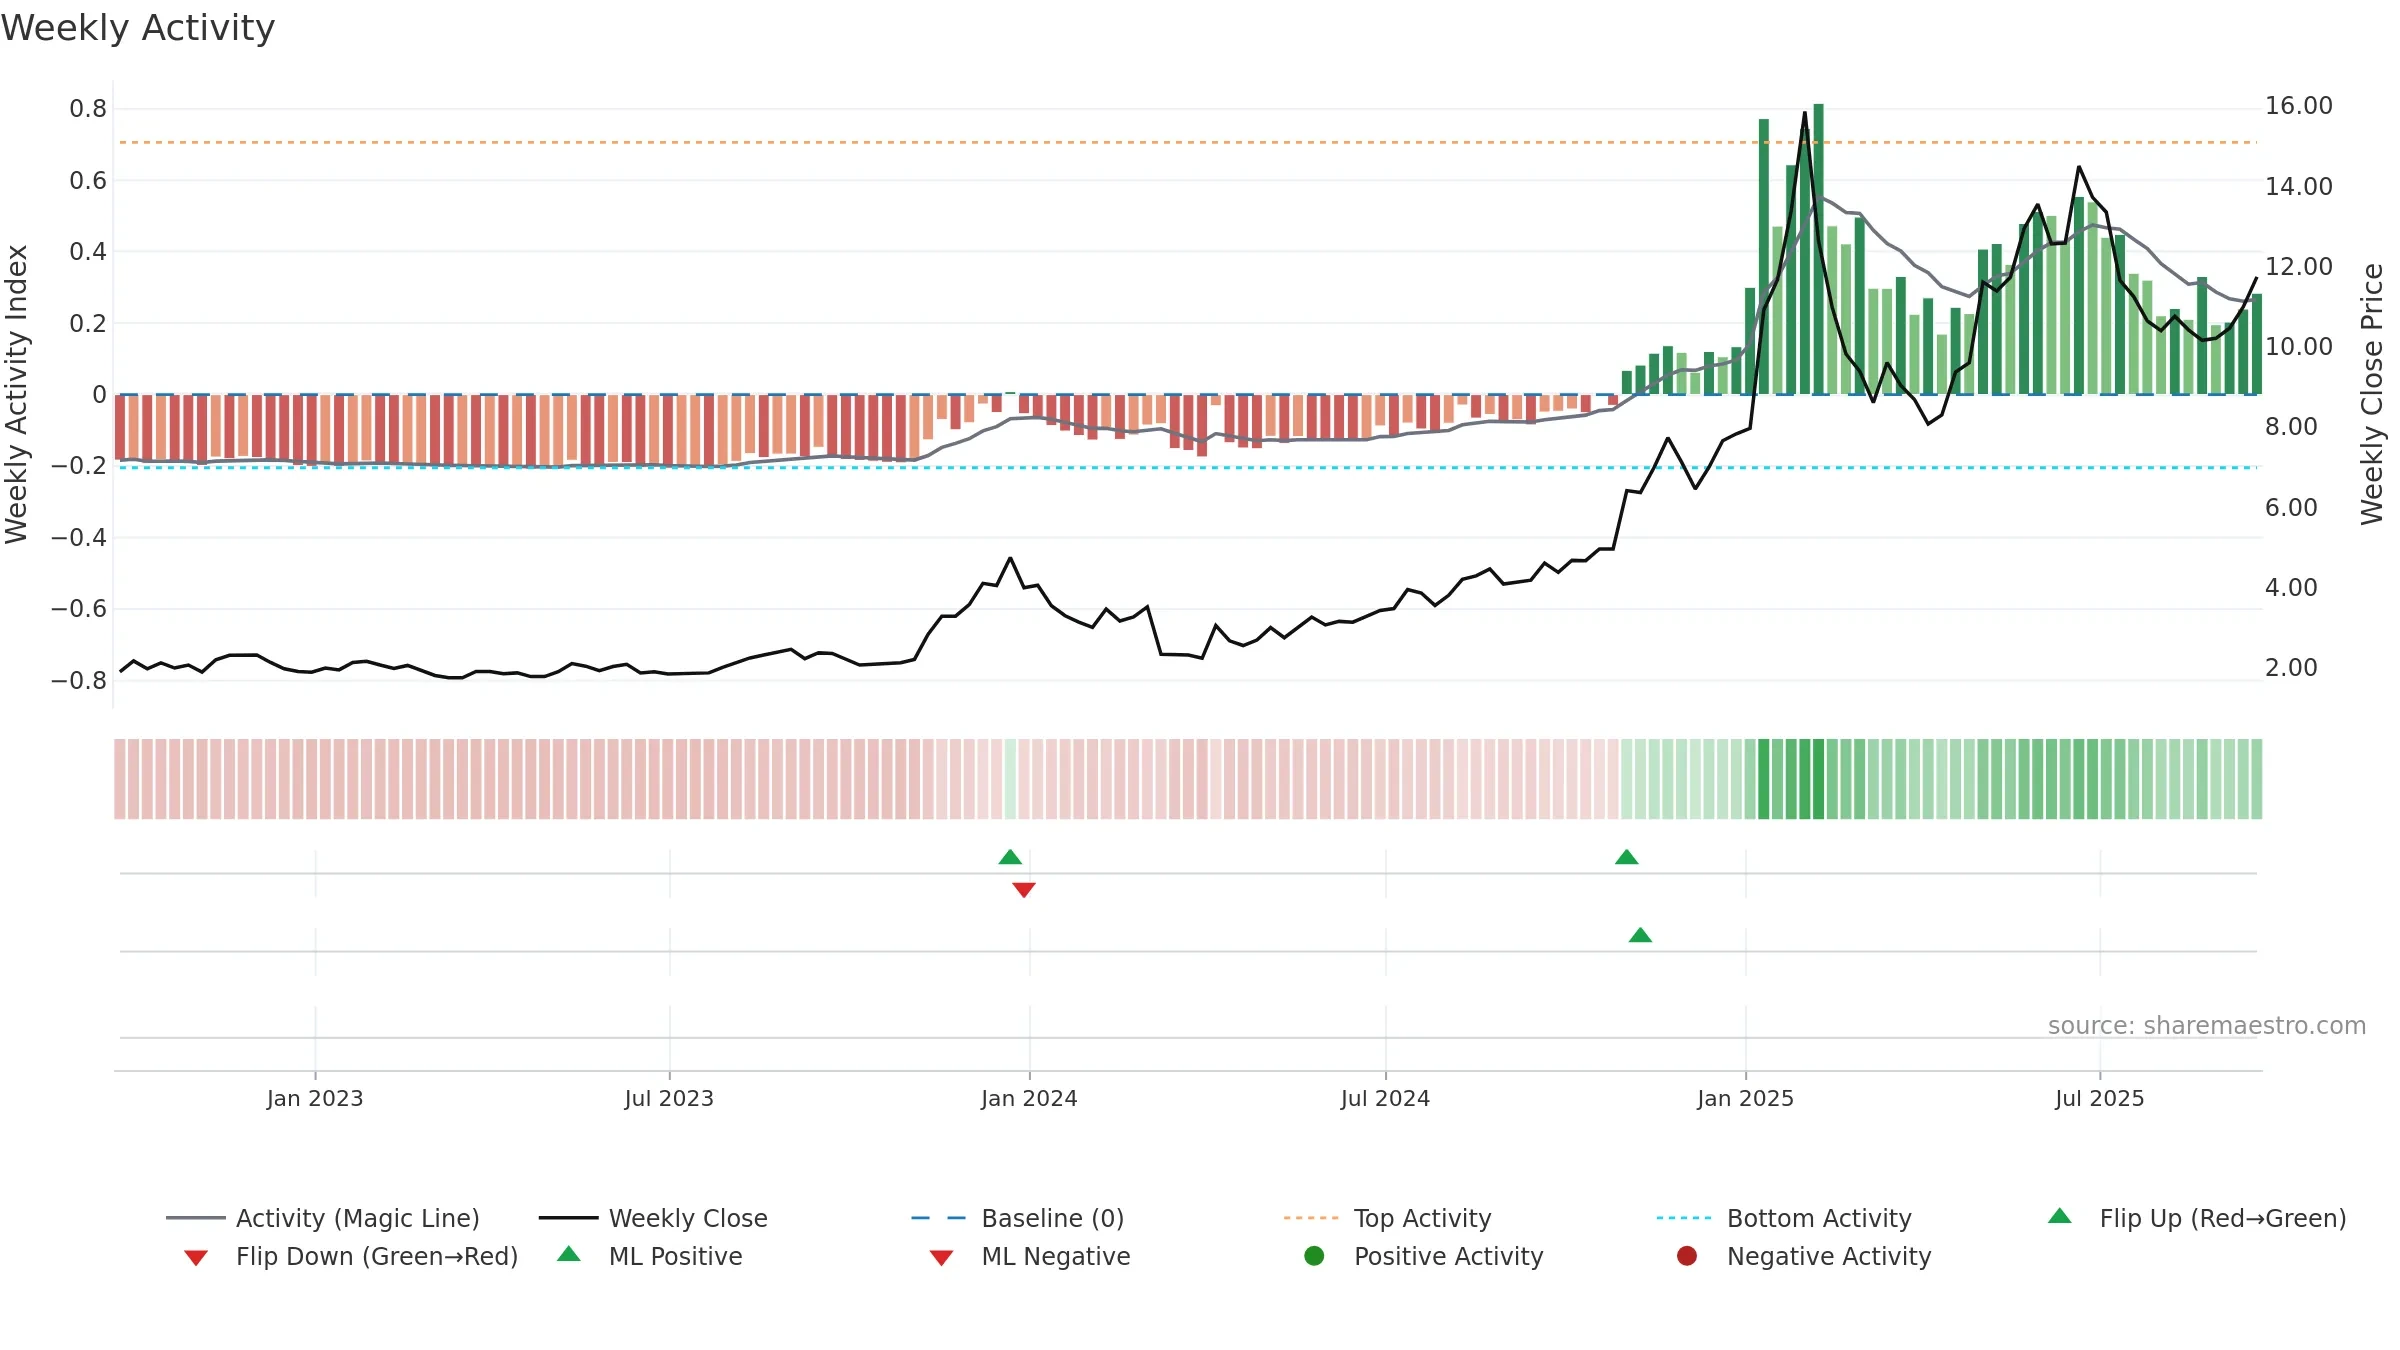Click the Negative Activity legend label
Image resolution: width=2400 pixels, height=1350 pixels.
1829,1256
